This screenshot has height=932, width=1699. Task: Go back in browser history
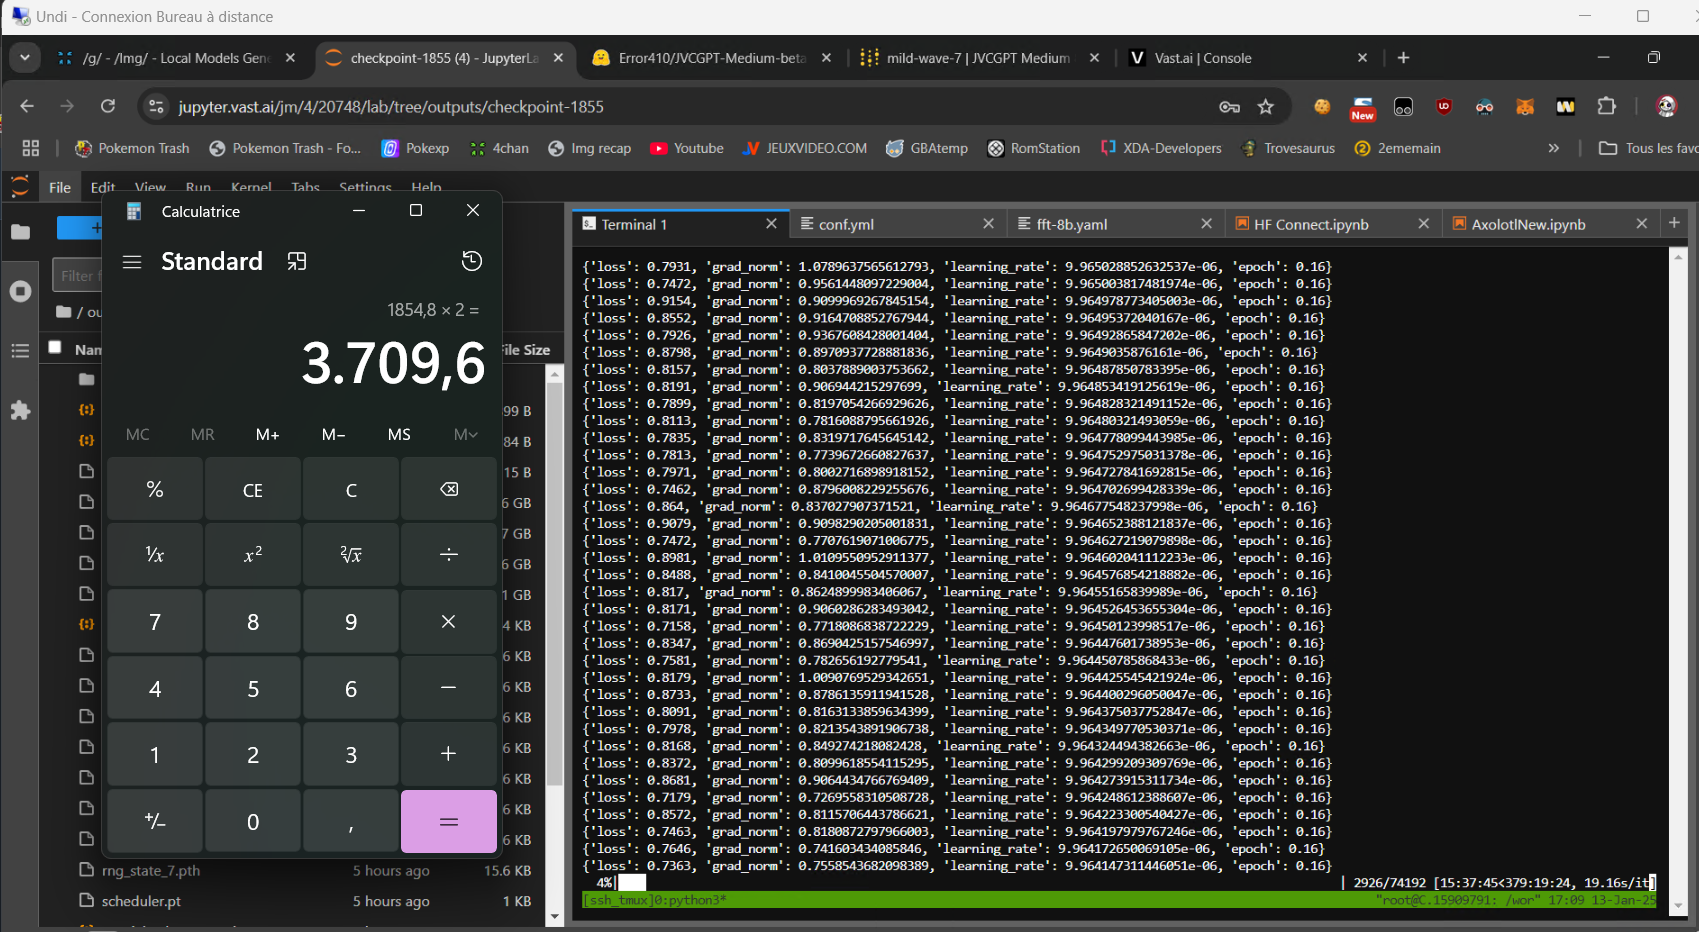[x=27, y=106]
